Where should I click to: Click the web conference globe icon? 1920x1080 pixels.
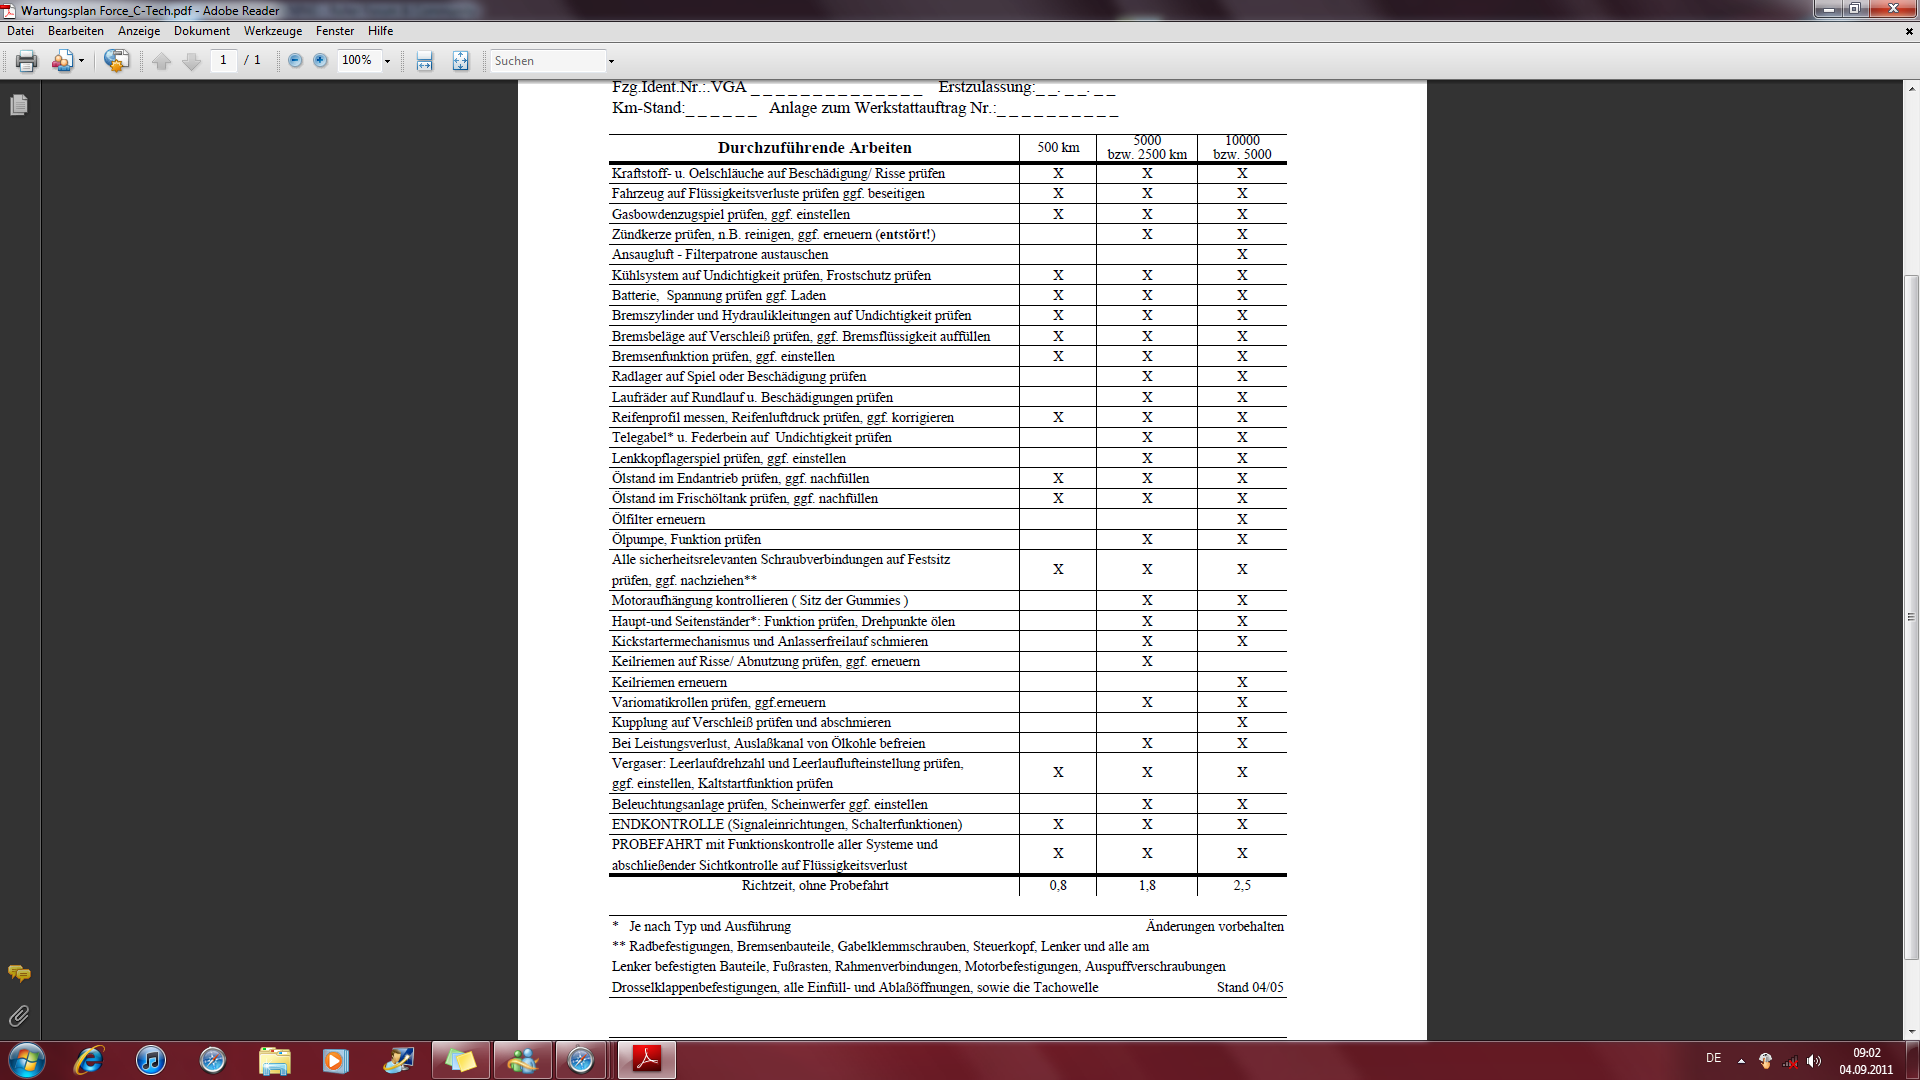coord(116,61)
